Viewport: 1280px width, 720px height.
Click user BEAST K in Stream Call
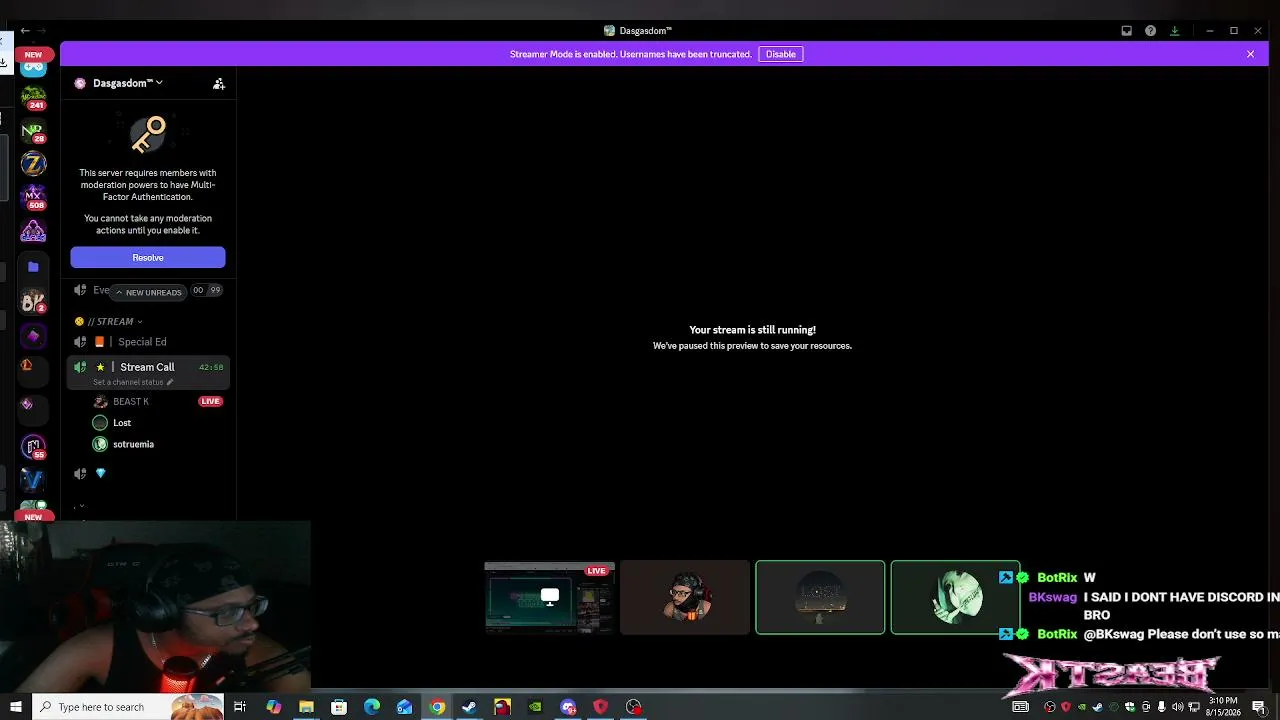pos(130,401)
